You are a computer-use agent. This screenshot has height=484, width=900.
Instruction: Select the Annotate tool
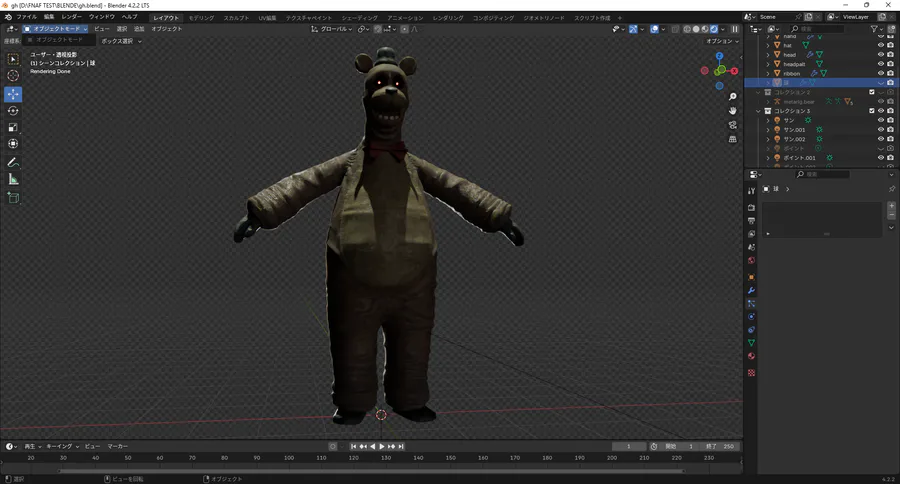click(x=13, y=162)
